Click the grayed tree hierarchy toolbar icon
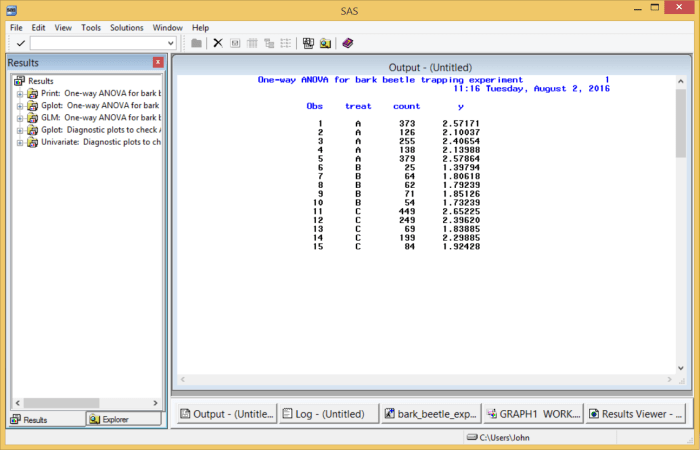The height and width of the screenshot is (450, 700). pyautogui.click(x=269, y=43)
